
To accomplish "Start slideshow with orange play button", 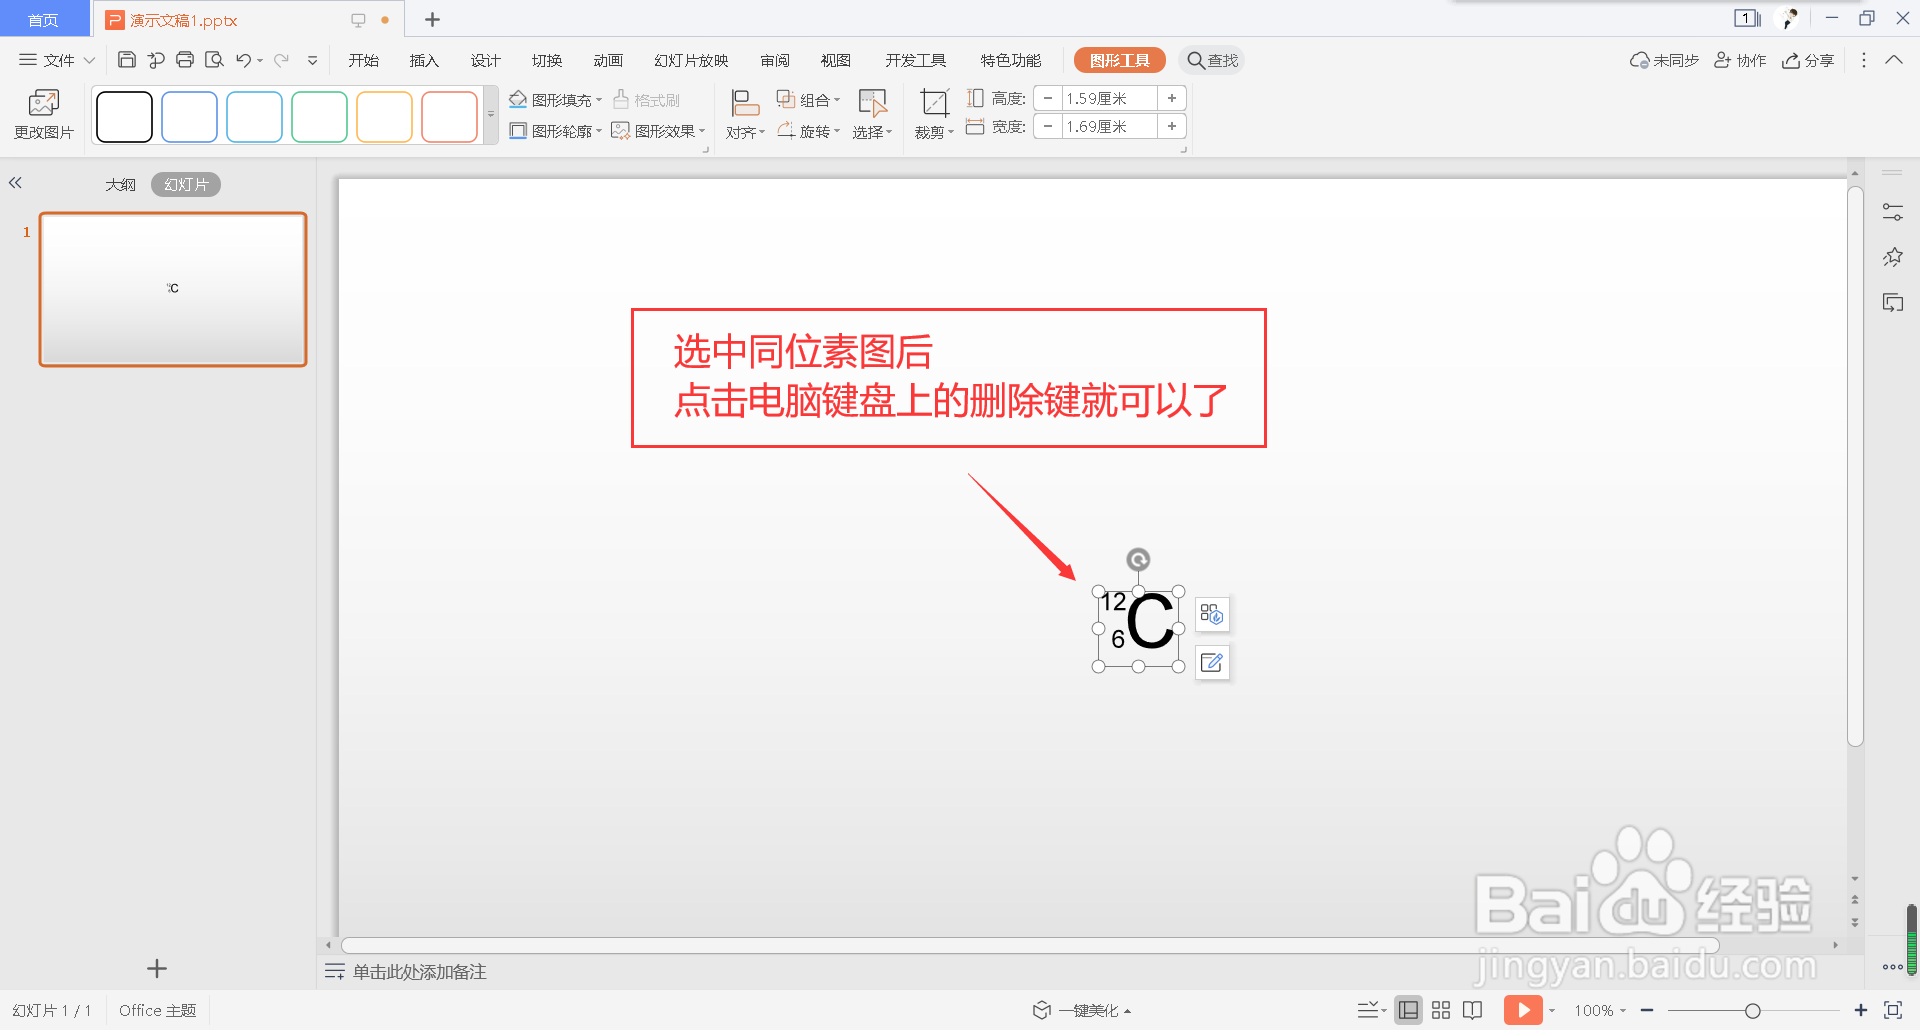I will [x=1523, y=1010].
